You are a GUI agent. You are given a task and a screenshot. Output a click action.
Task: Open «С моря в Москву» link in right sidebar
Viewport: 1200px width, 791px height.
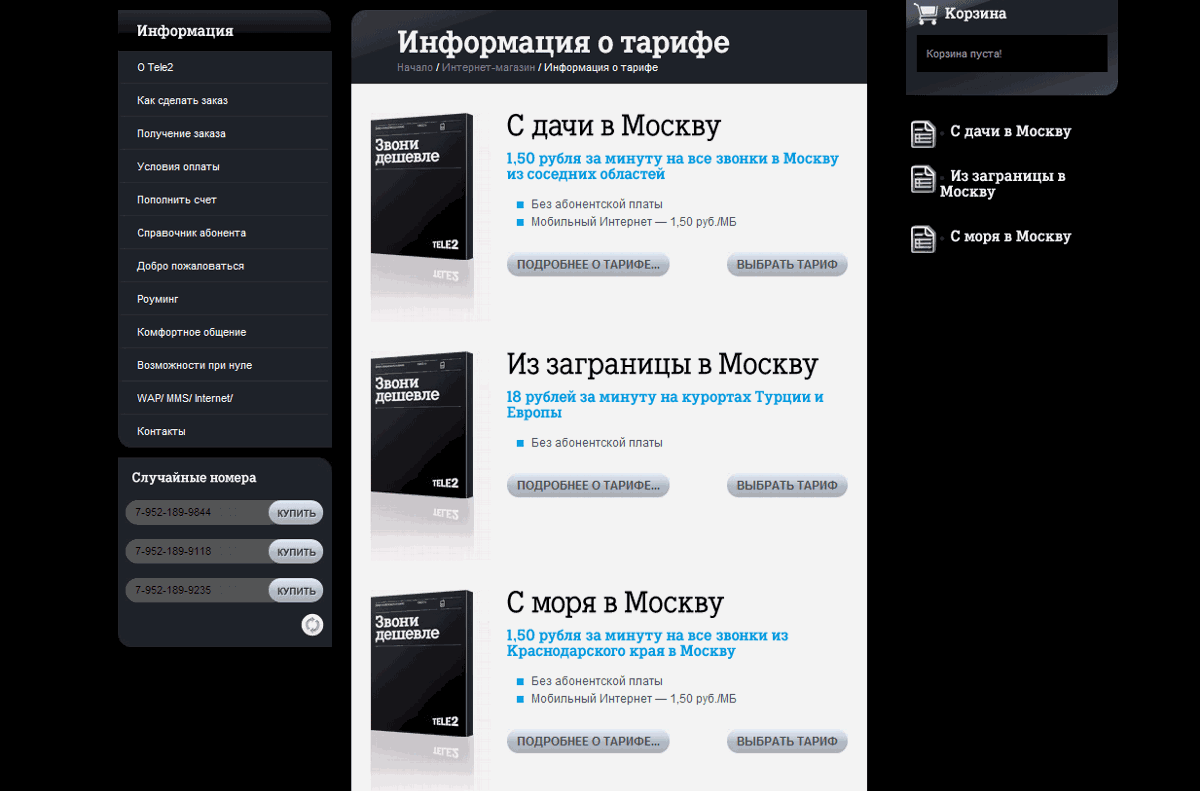(x=1010, y=236)
